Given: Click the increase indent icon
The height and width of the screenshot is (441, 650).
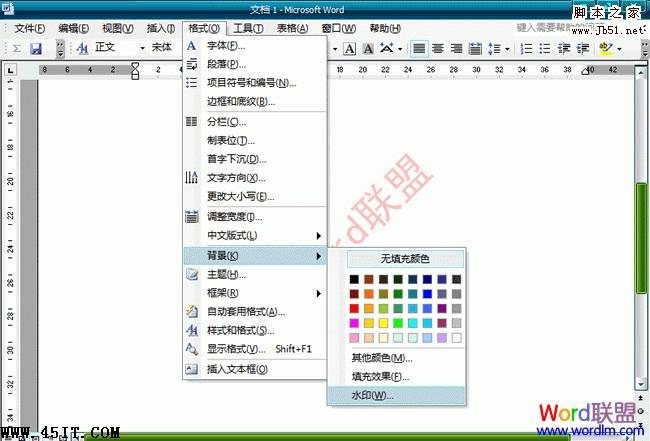Looking at the screenshot, I should [583, 48].
